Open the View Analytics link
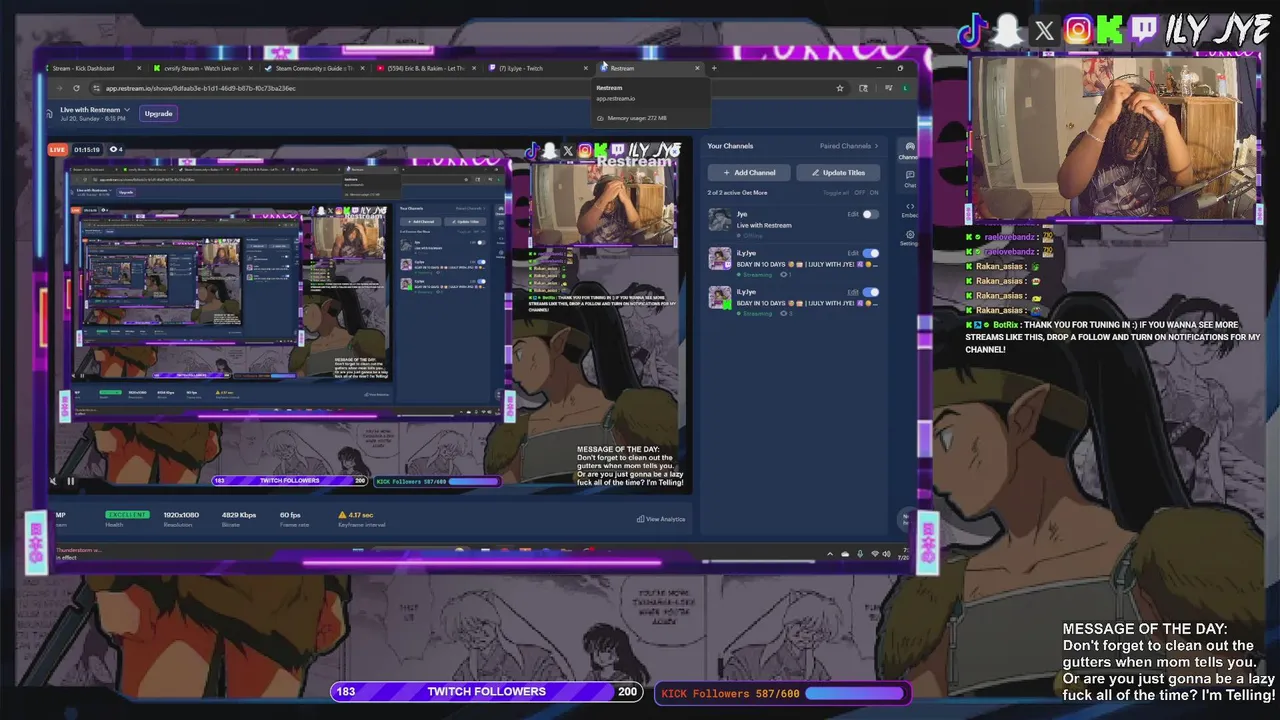The image size is (1280, 720). click(661, 519)
